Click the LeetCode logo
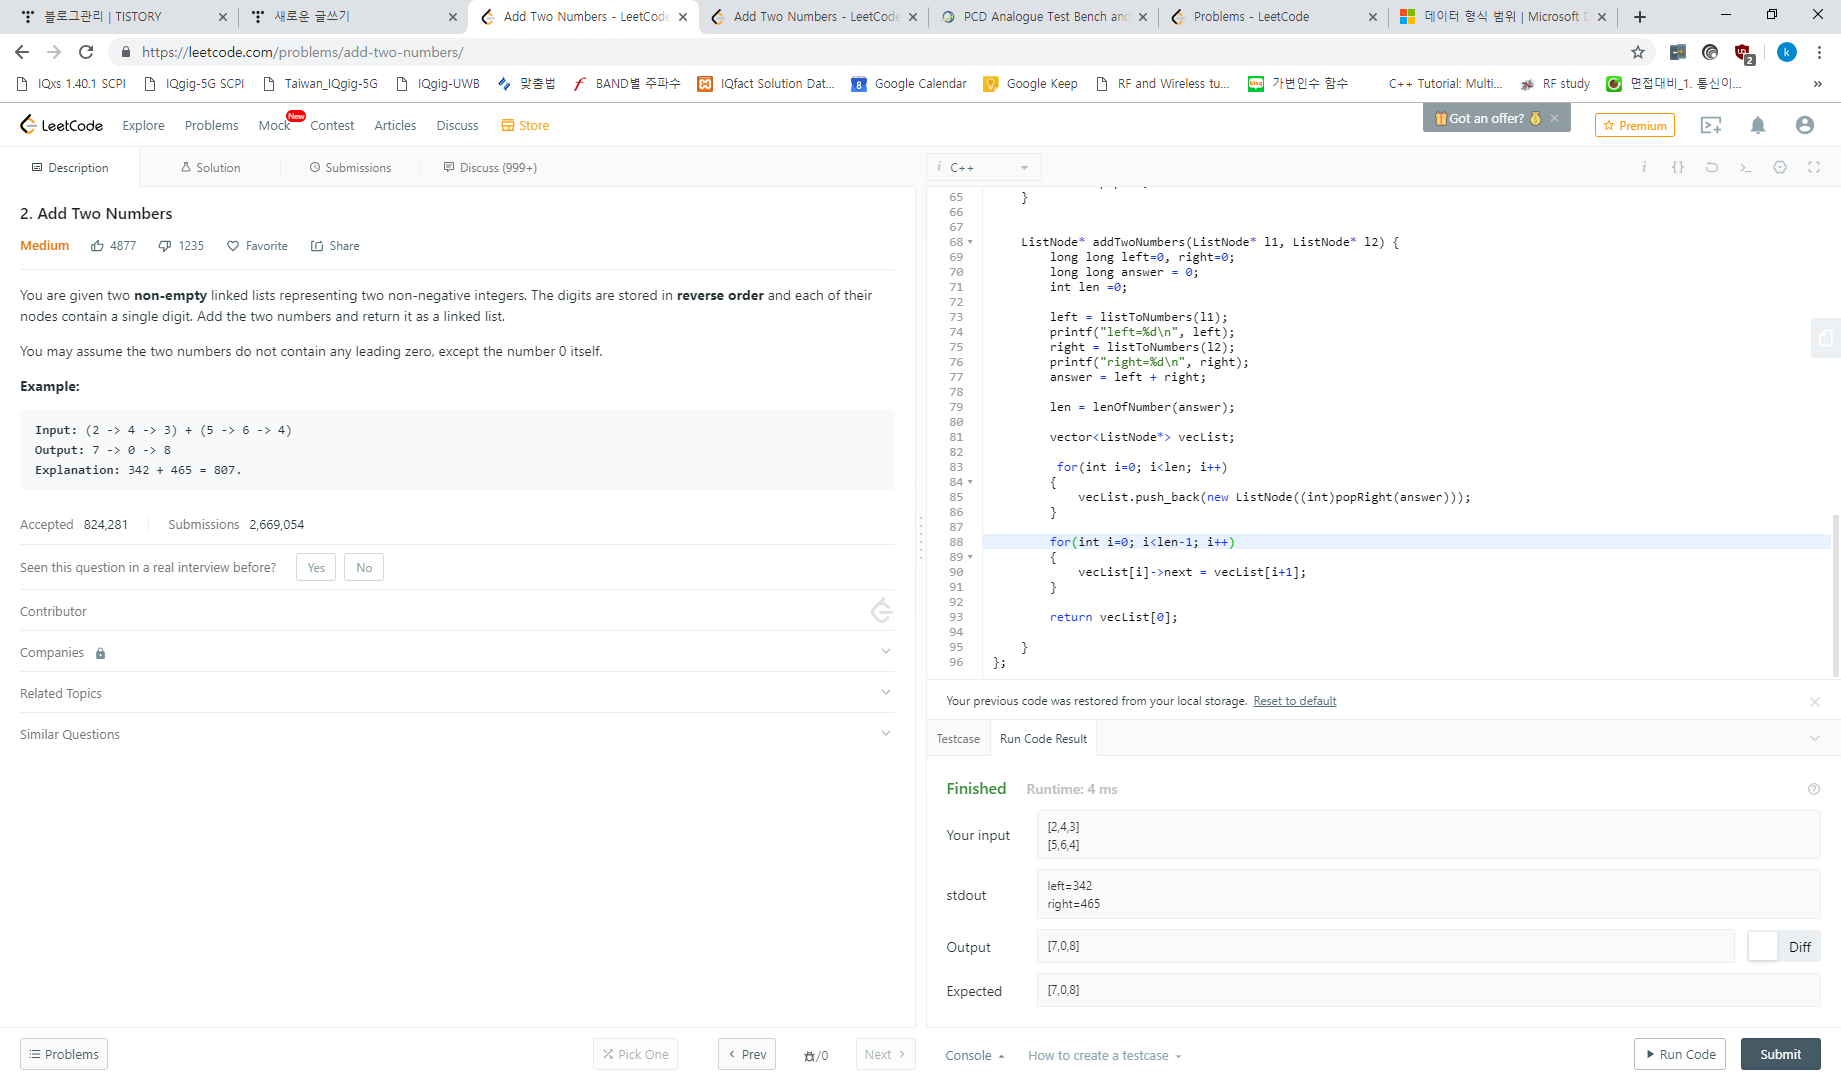This screenshot has height=1080, width=1841. 61,125
